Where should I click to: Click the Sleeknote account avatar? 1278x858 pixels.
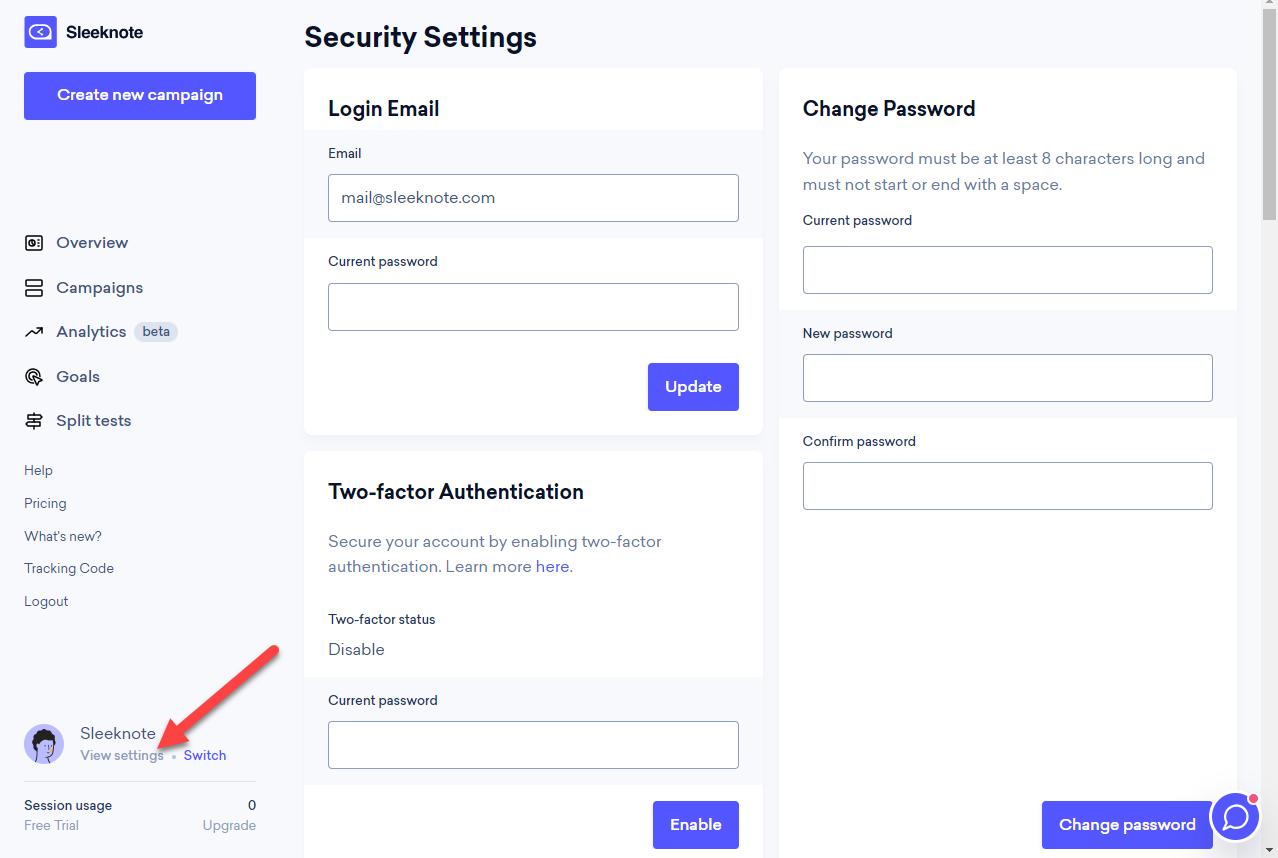tap(44, 744)
